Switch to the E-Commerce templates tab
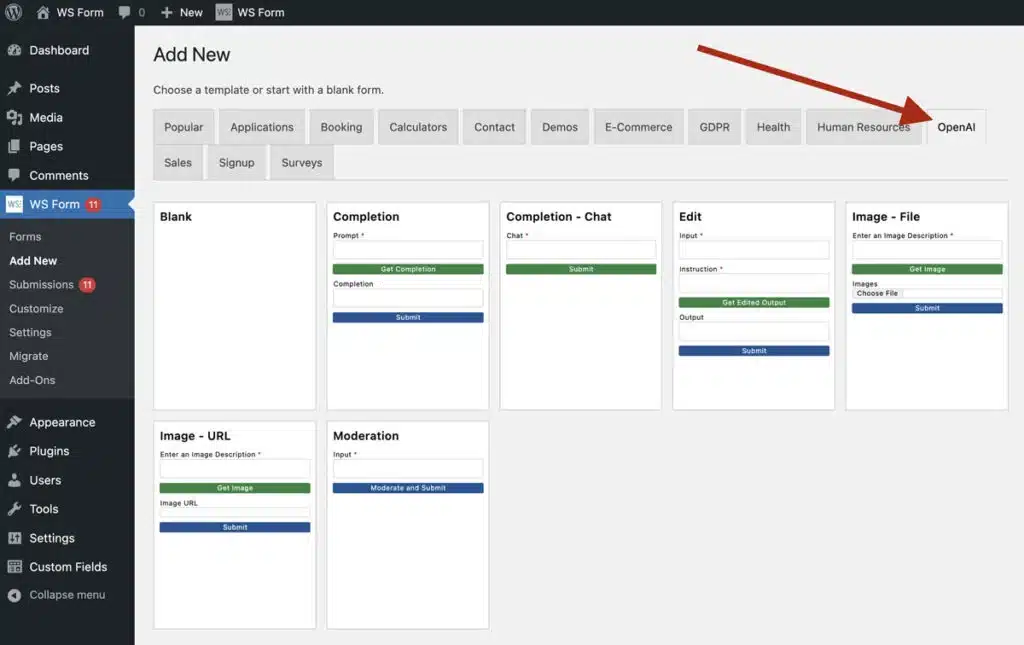This screenshot has height=645, width=1024. (638, 127)
